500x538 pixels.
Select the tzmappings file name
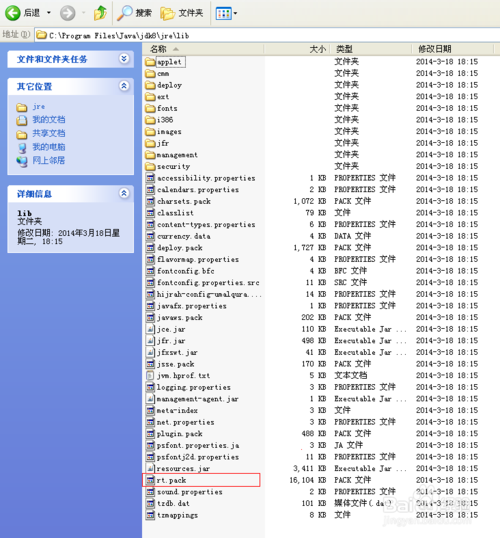(177, 515)
